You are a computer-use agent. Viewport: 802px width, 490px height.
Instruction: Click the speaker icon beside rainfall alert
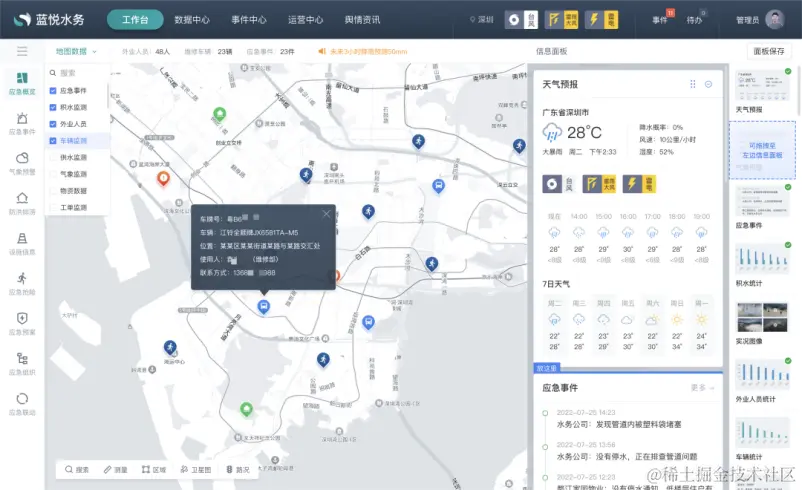point(322,51)
